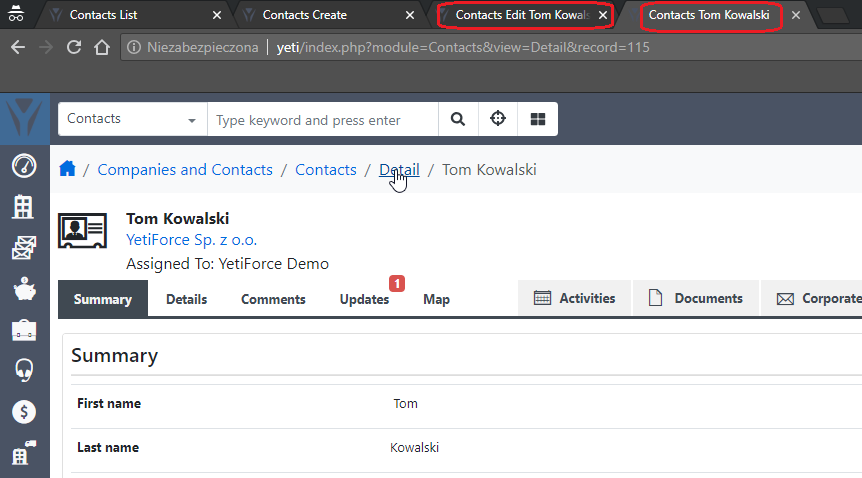Open the support headset icon in sidebar
The width and height of the screenshot is (862, 478).
click(x=24, y=370)
